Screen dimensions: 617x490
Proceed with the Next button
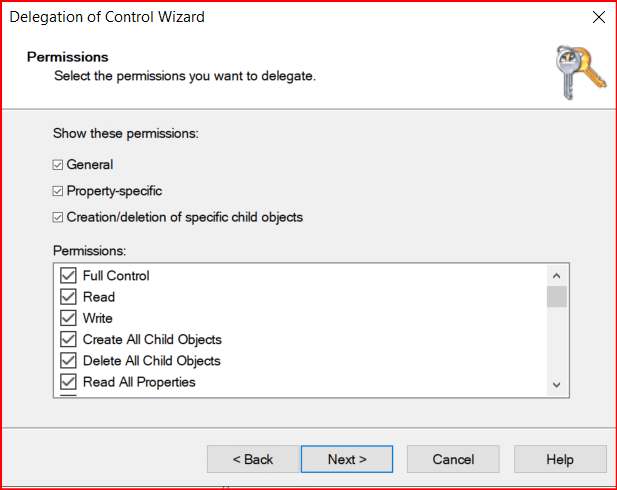pos(347,460)
